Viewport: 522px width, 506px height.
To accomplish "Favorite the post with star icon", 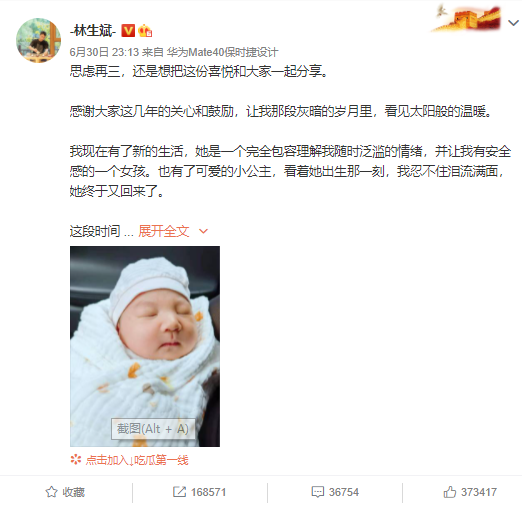I will [51, 492].
